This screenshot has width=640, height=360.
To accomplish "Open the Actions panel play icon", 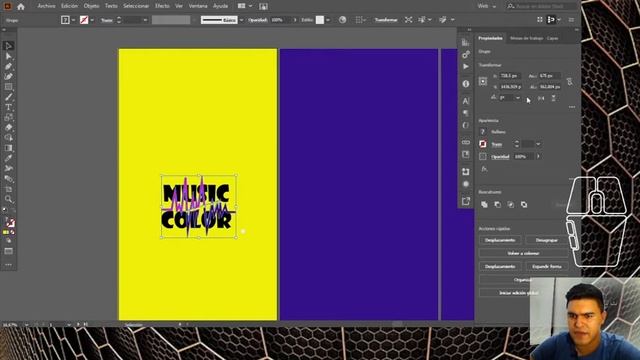I will [x=466, y=66].
